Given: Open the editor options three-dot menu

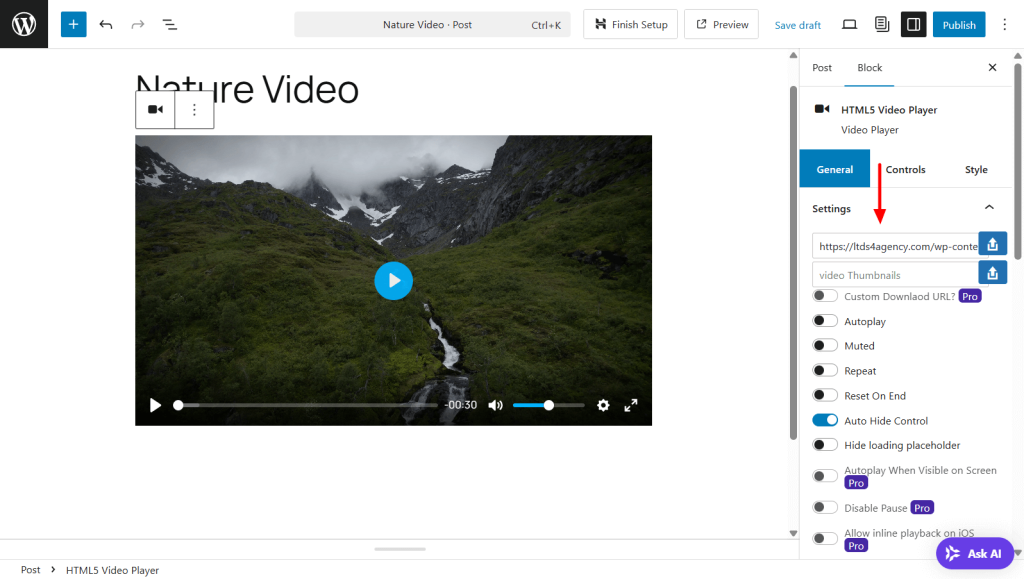Looking at the screenshot, I should 1004,24.
